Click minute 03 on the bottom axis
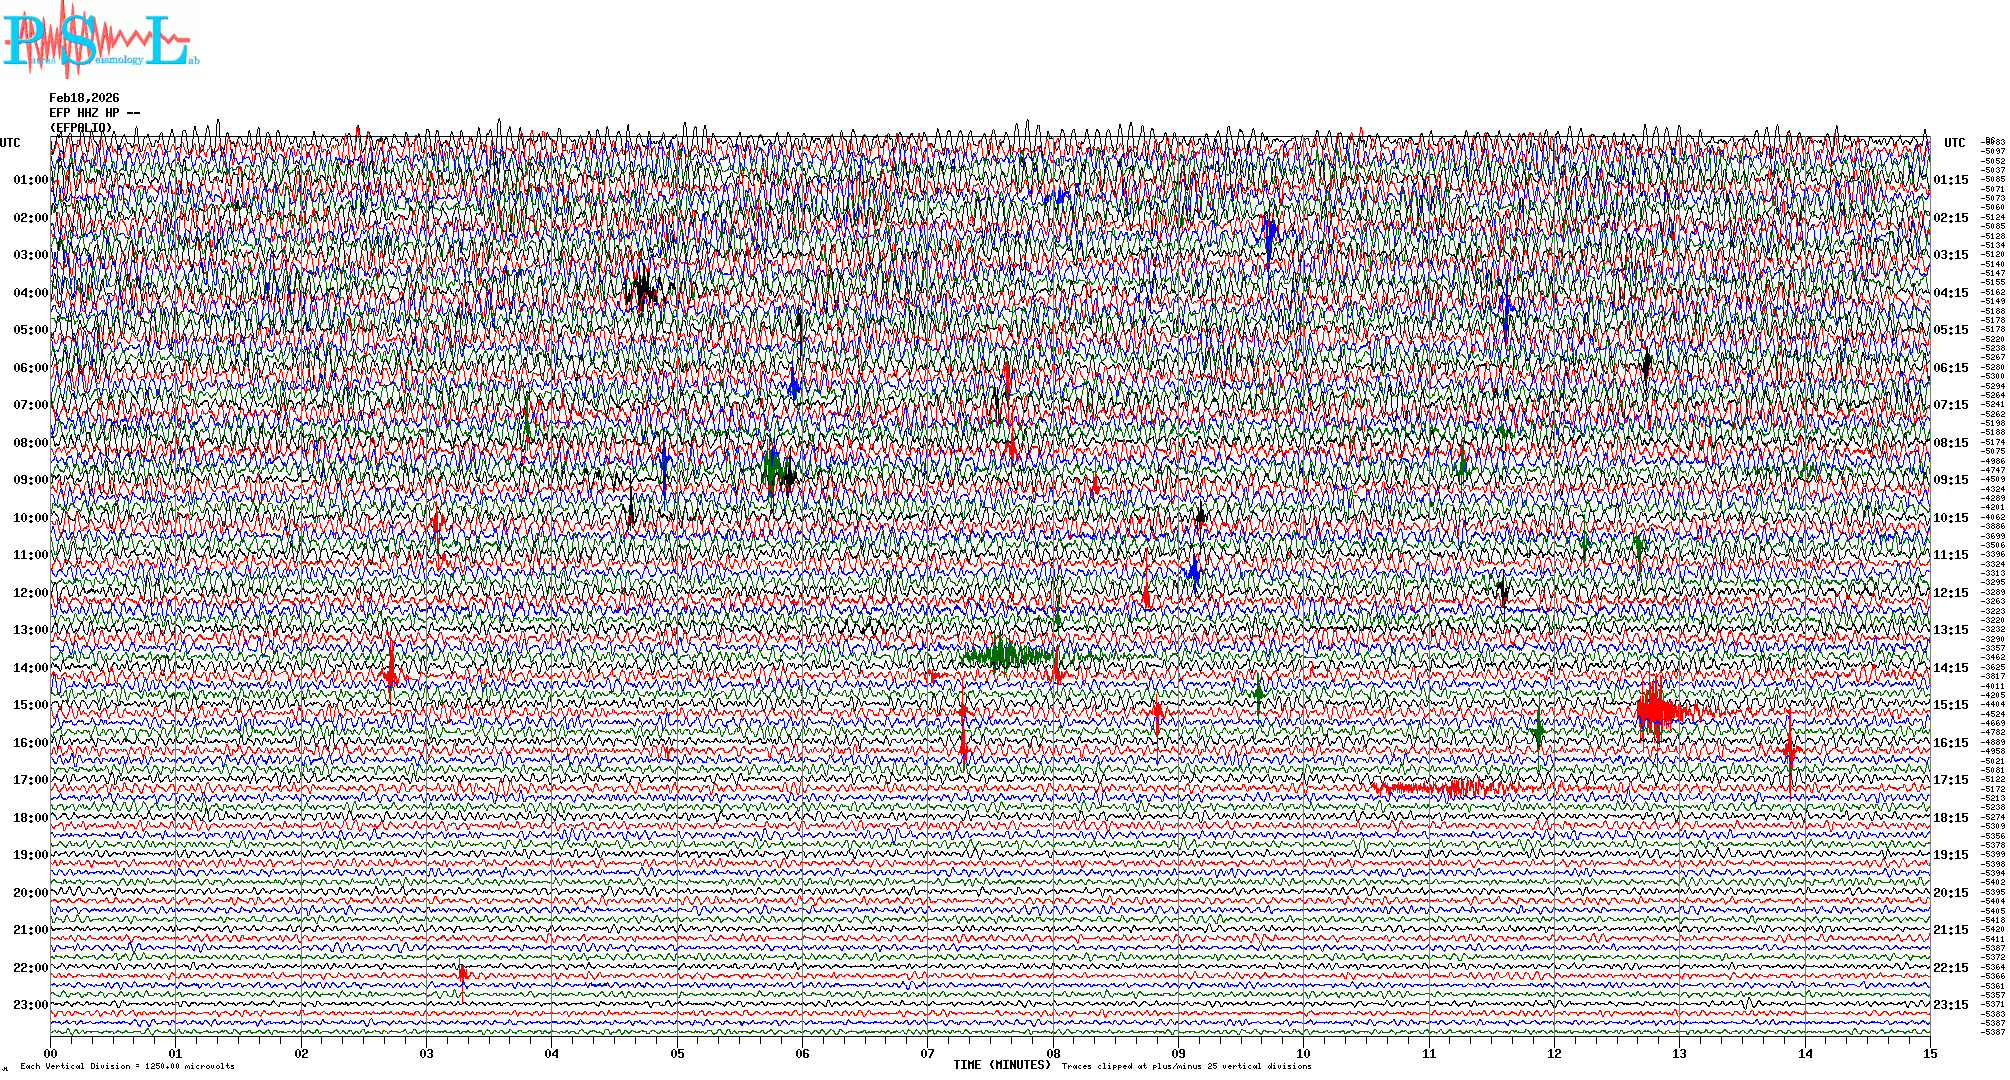 [x=427, y=1053]
